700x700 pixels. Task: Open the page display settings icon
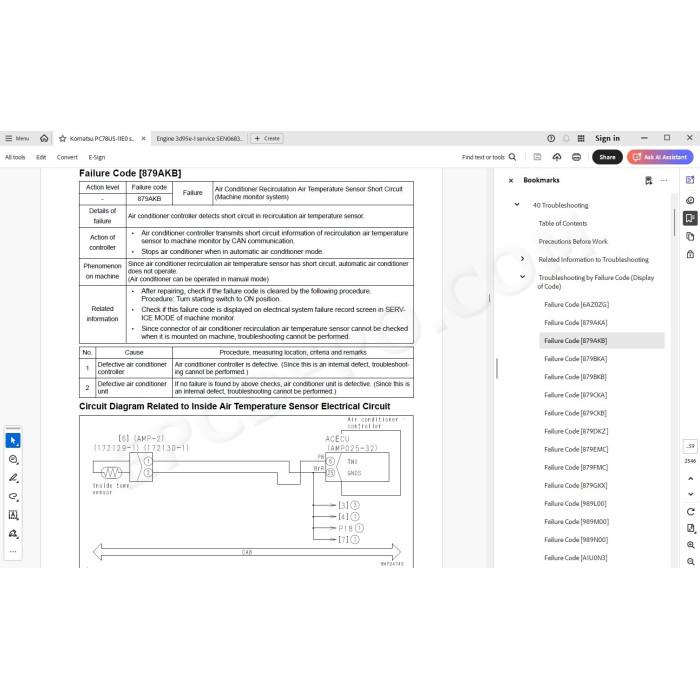(x=690, y=529)
